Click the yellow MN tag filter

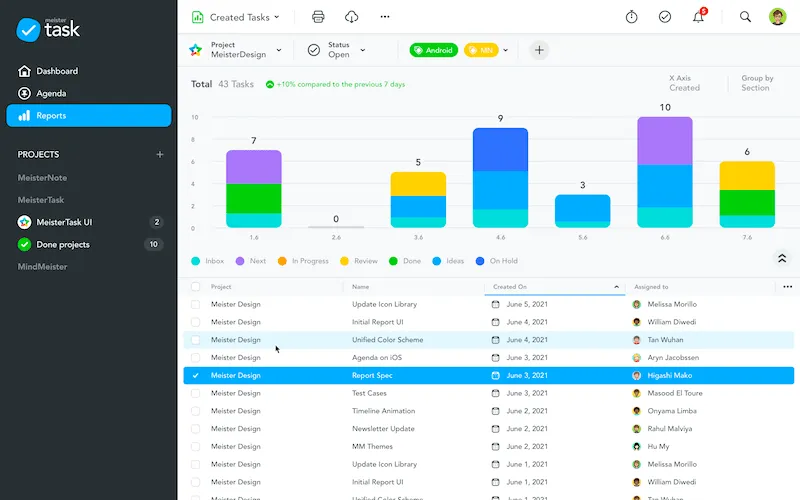click(481, 50)
